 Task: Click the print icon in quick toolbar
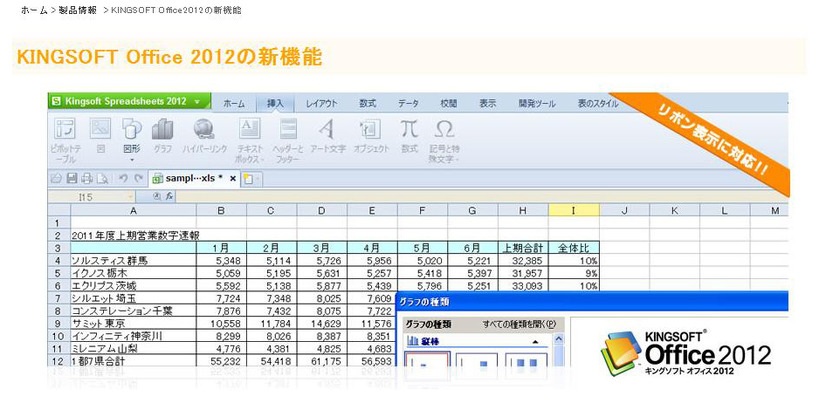click(86, 179)
